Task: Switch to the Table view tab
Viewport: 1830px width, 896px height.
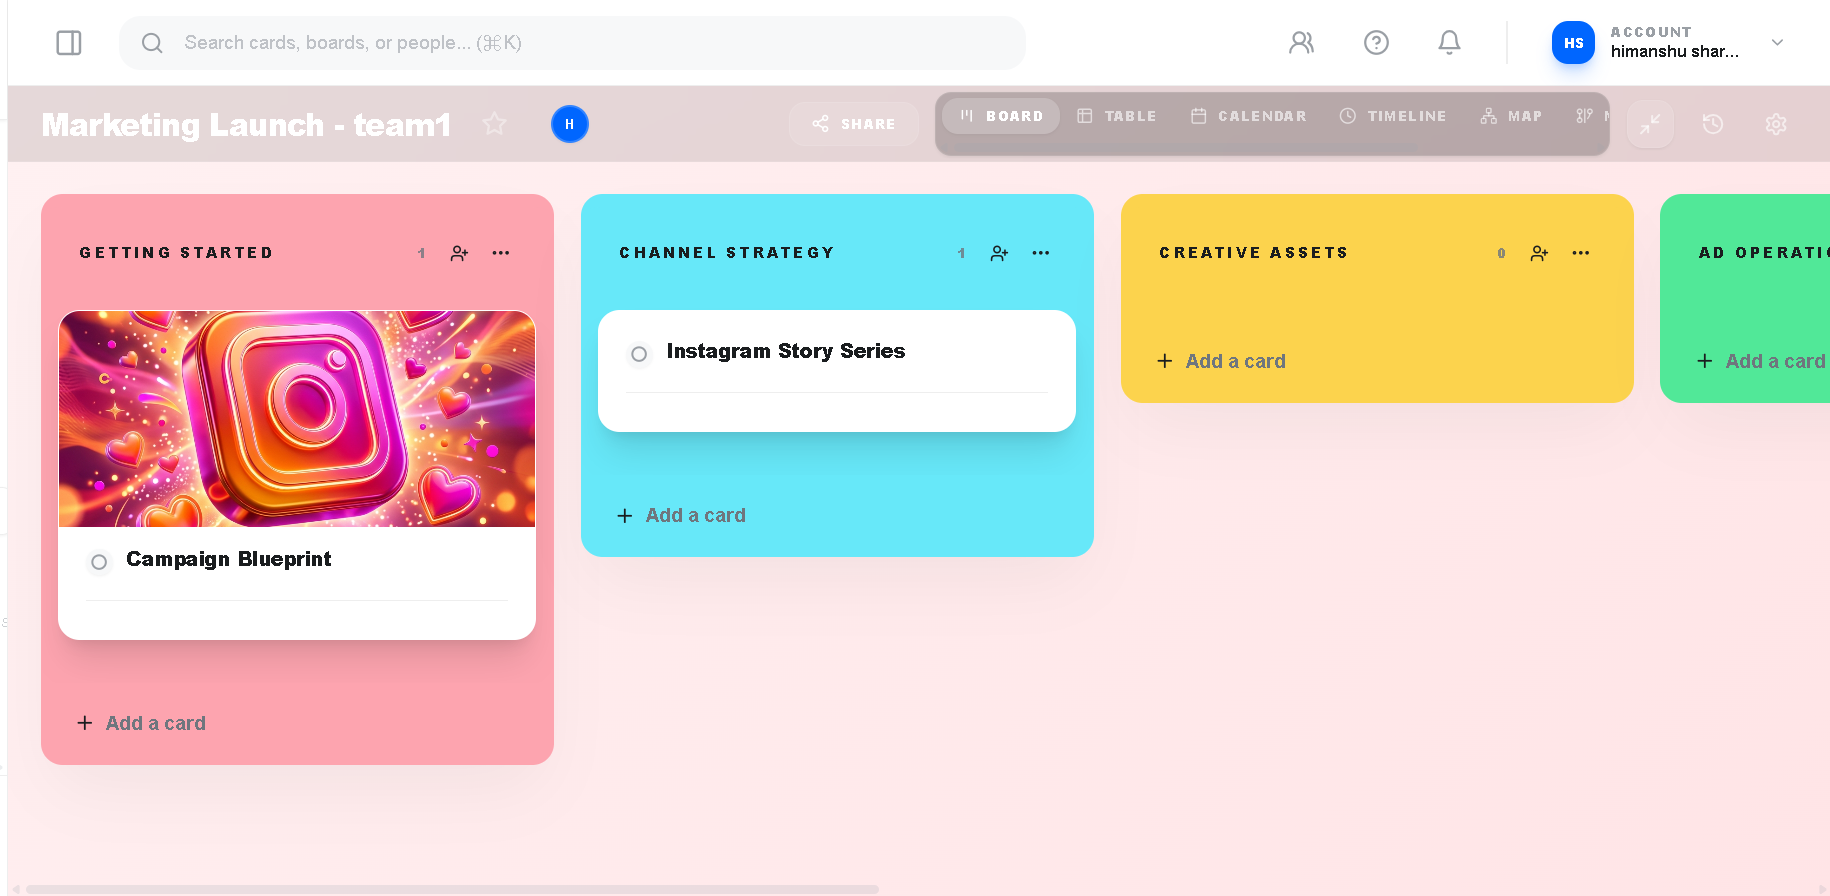Action: tap(1116, 116)
